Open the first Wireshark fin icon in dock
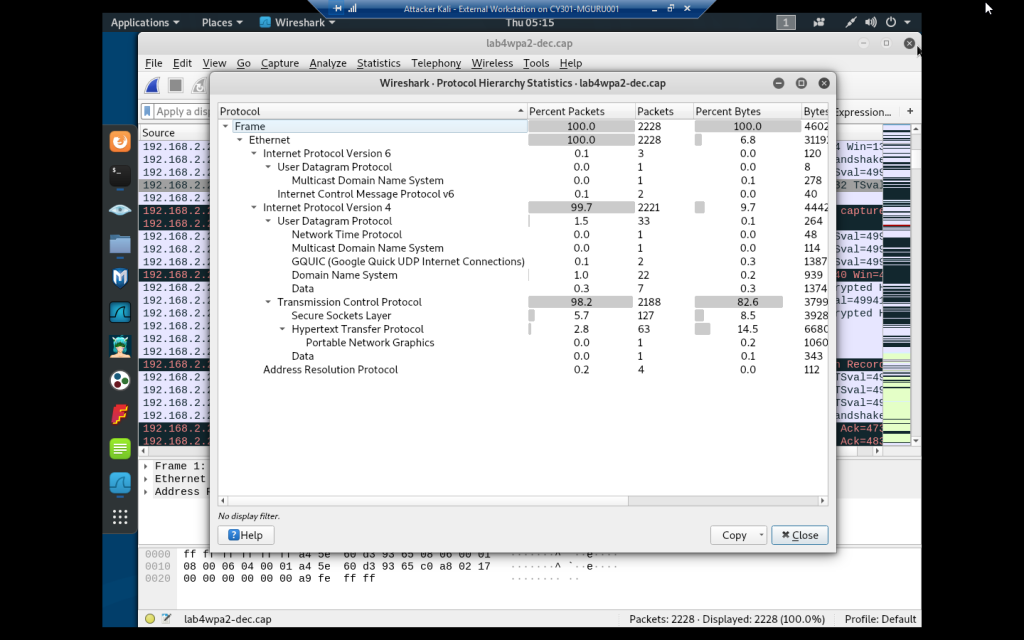 pyautogui.click(x=120, y=312)
